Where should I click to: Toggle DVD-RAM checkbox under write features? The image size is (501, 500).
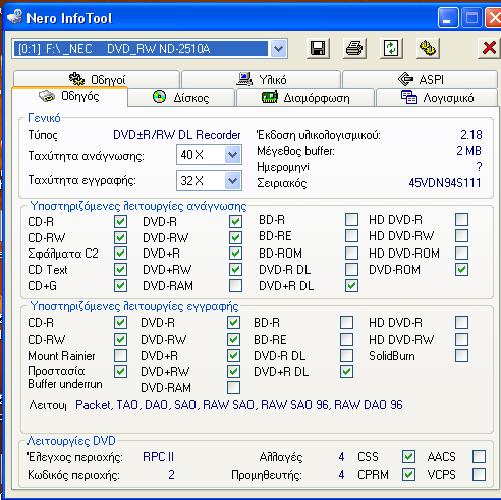click(233, 387)
